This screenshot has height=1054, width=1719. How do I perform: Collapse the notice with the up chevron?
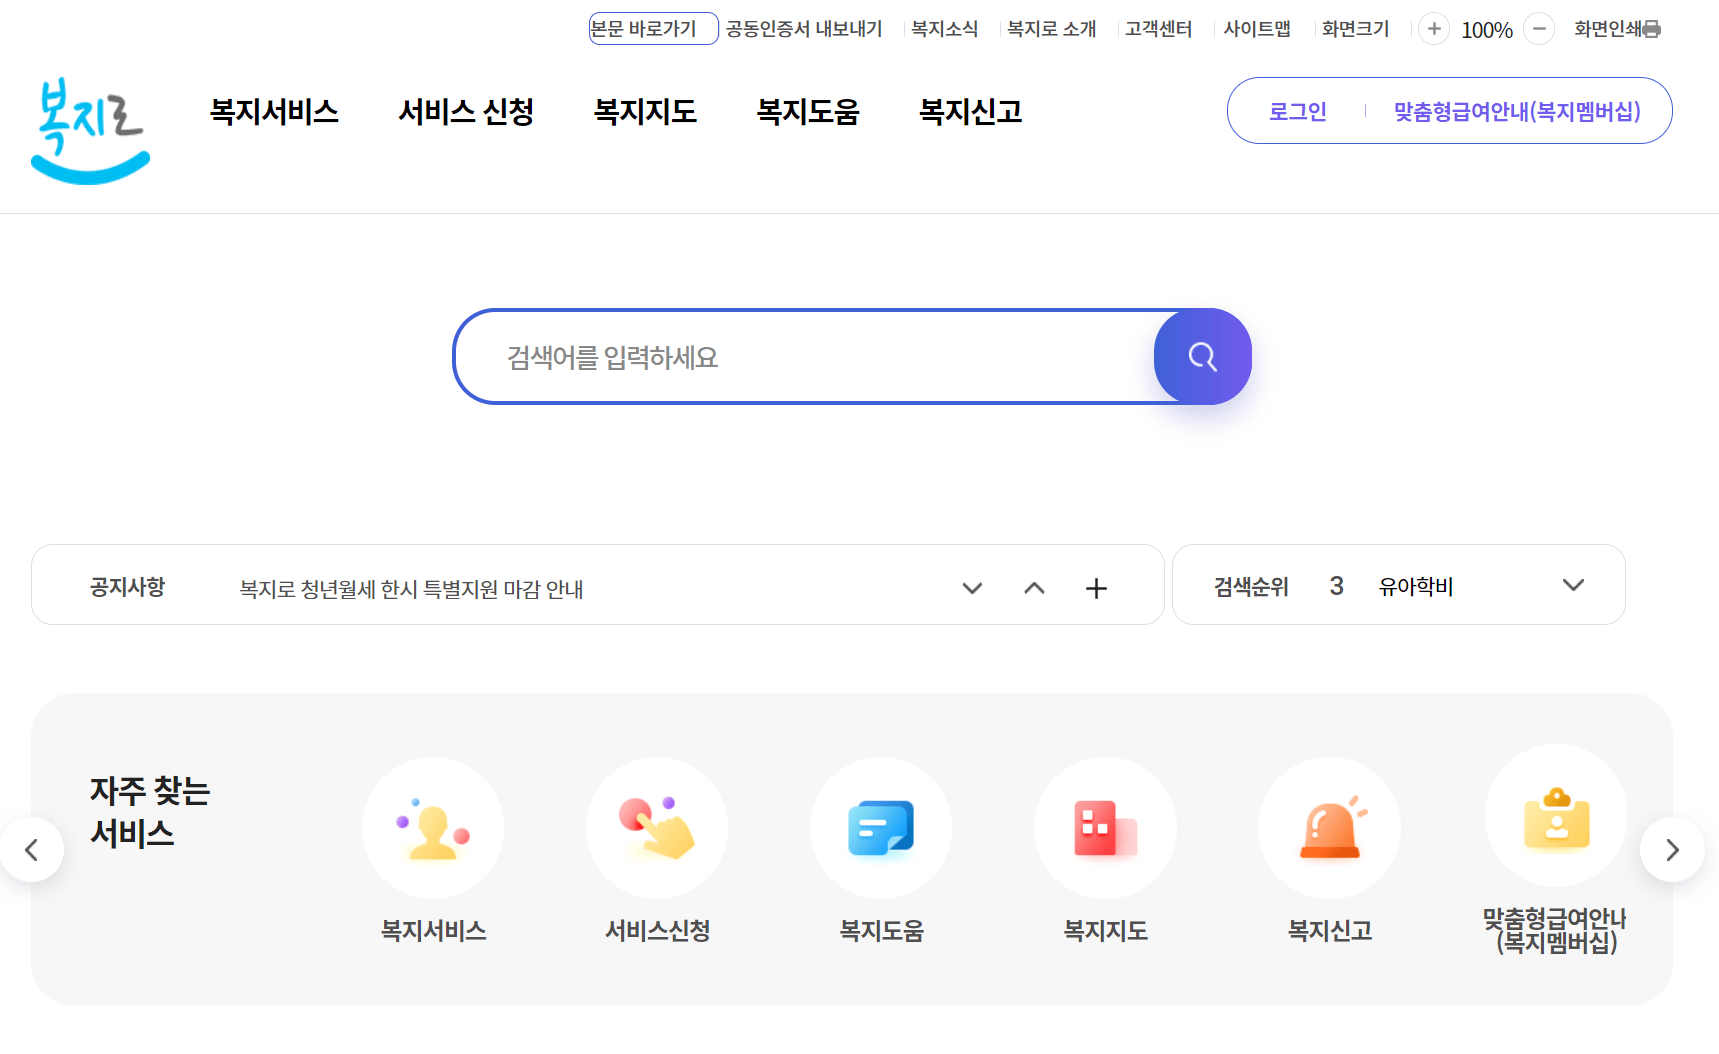[1034, 589]
